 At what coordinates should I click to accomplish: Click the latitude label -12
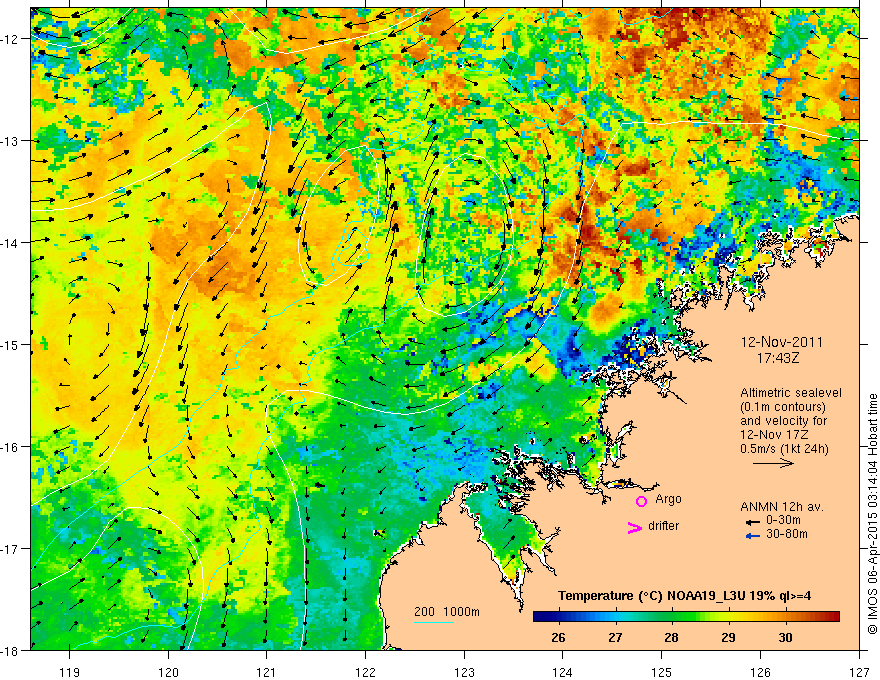point(10,39)
